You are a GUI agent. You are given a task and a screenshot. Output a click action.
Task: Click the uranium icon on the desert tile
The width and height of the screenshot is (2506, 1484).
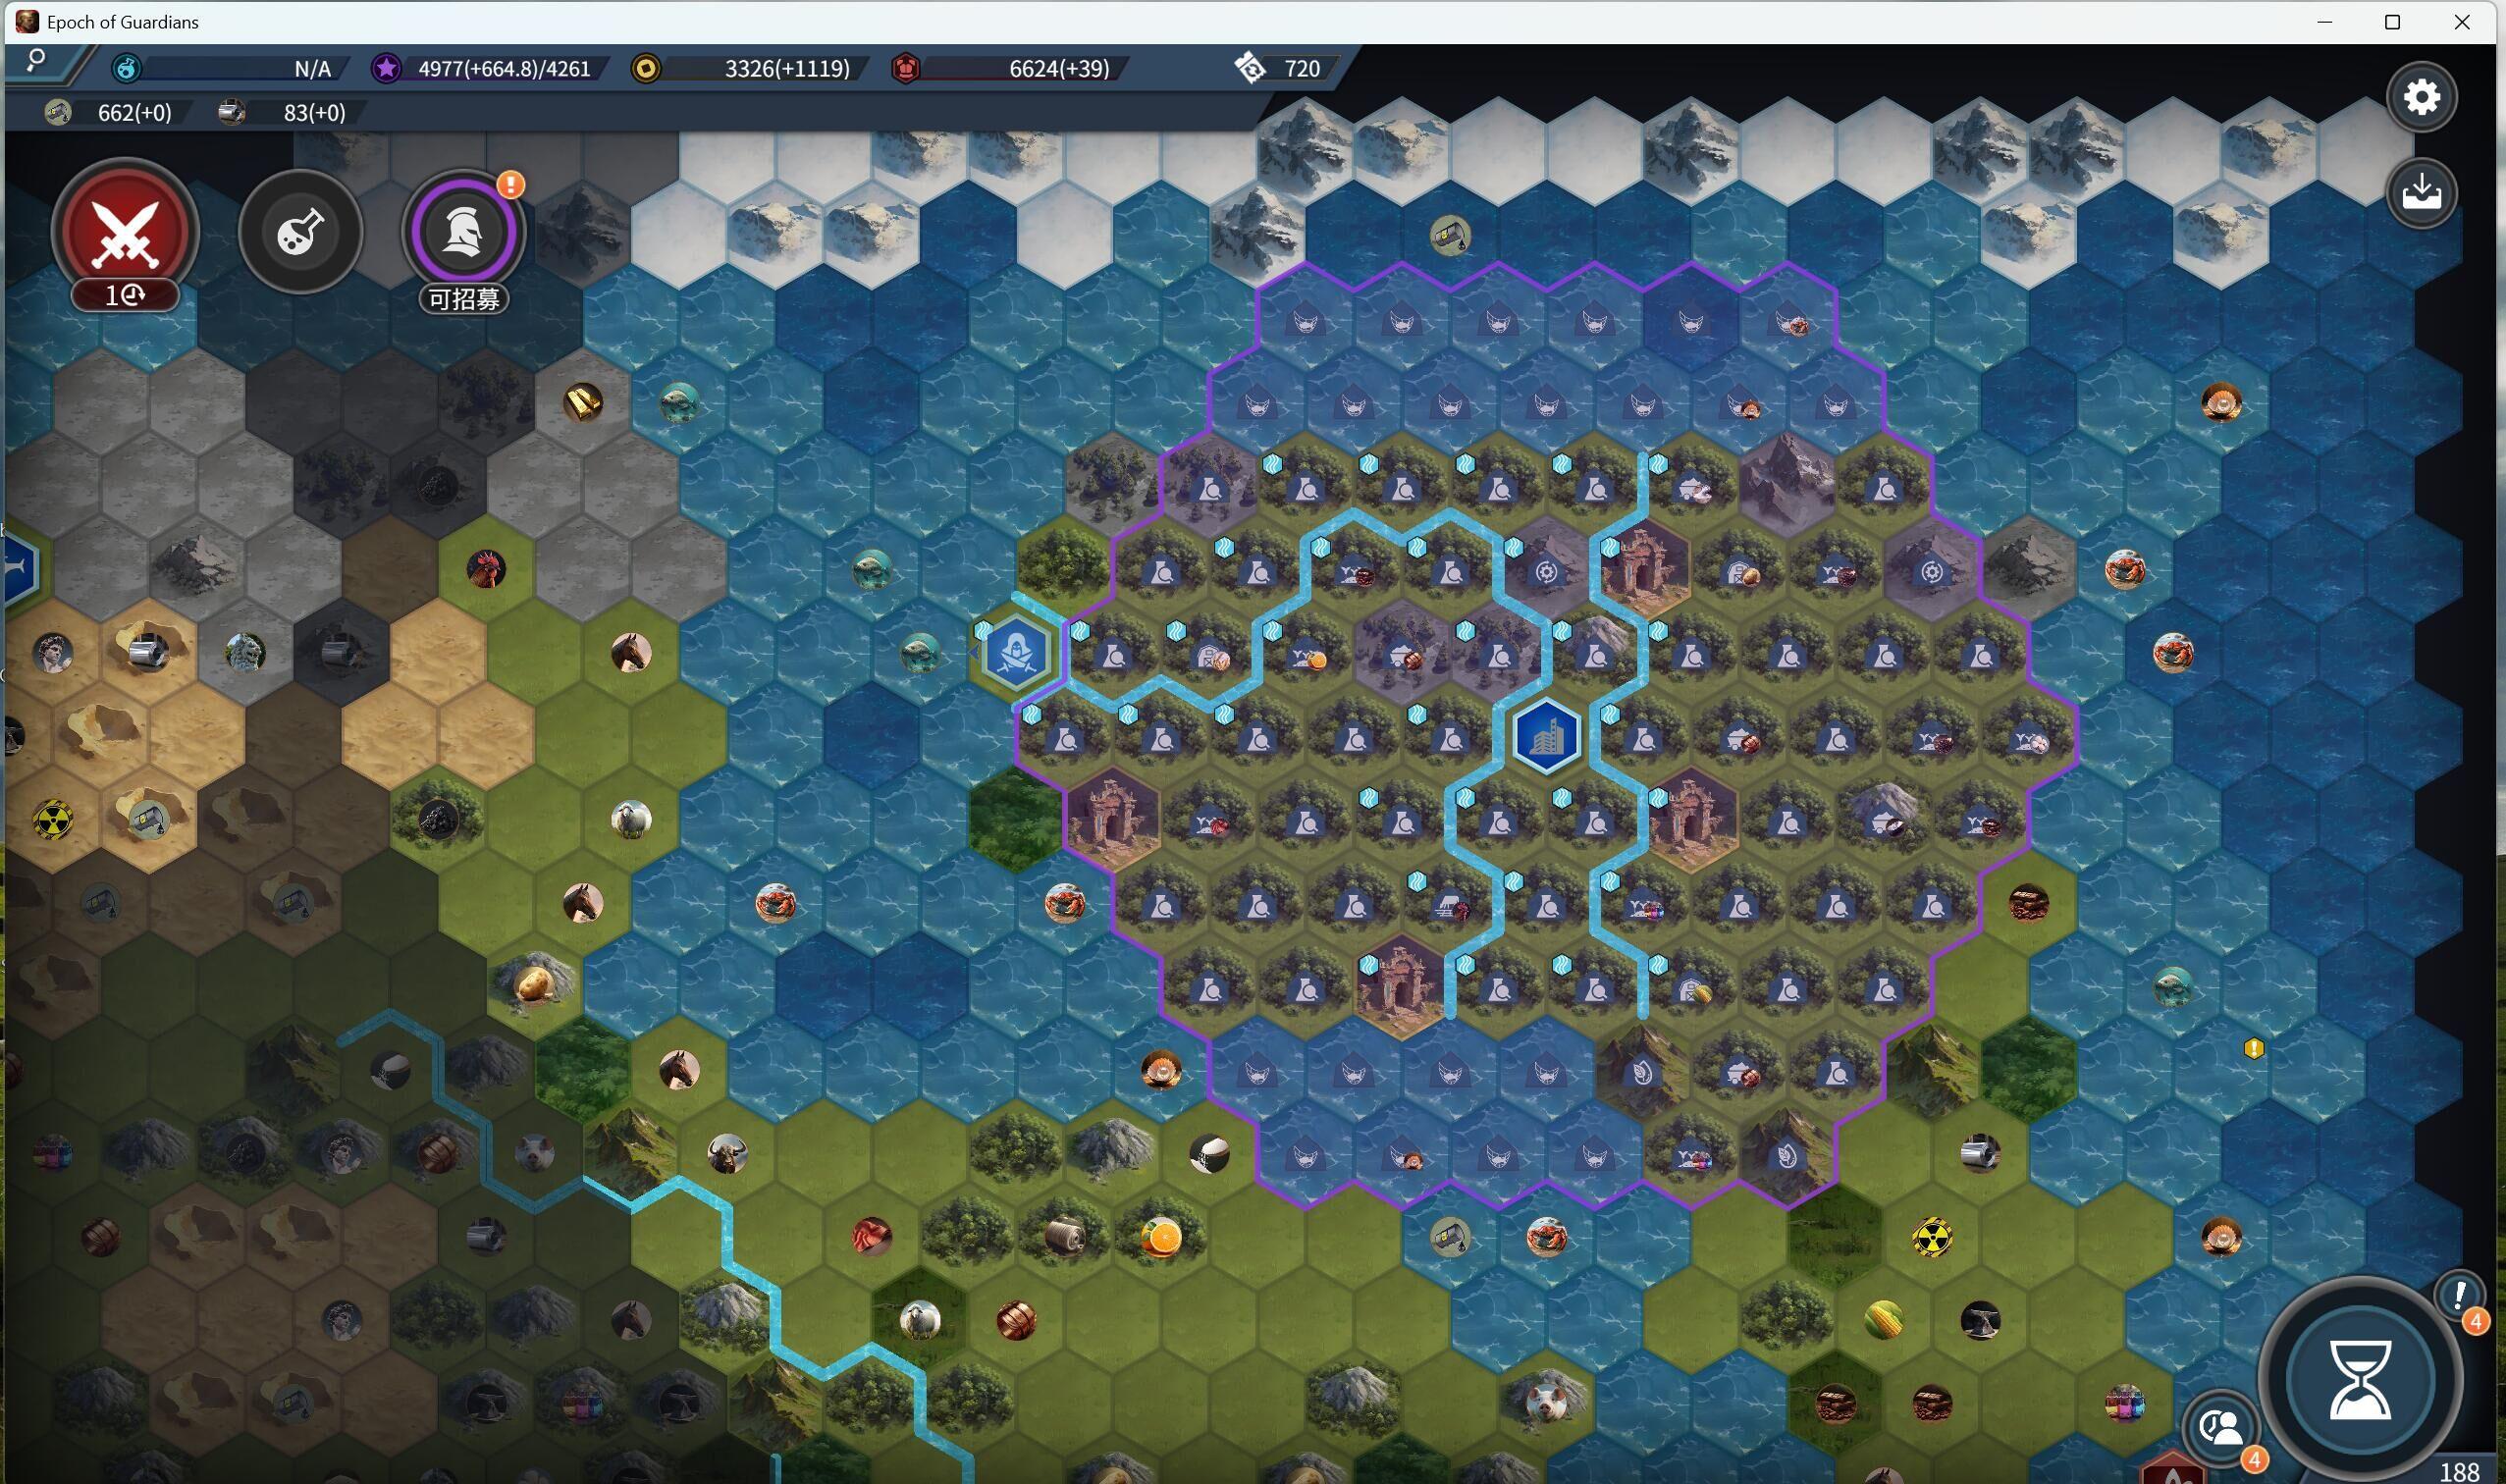pyautogui.click(x=52, y=820)
